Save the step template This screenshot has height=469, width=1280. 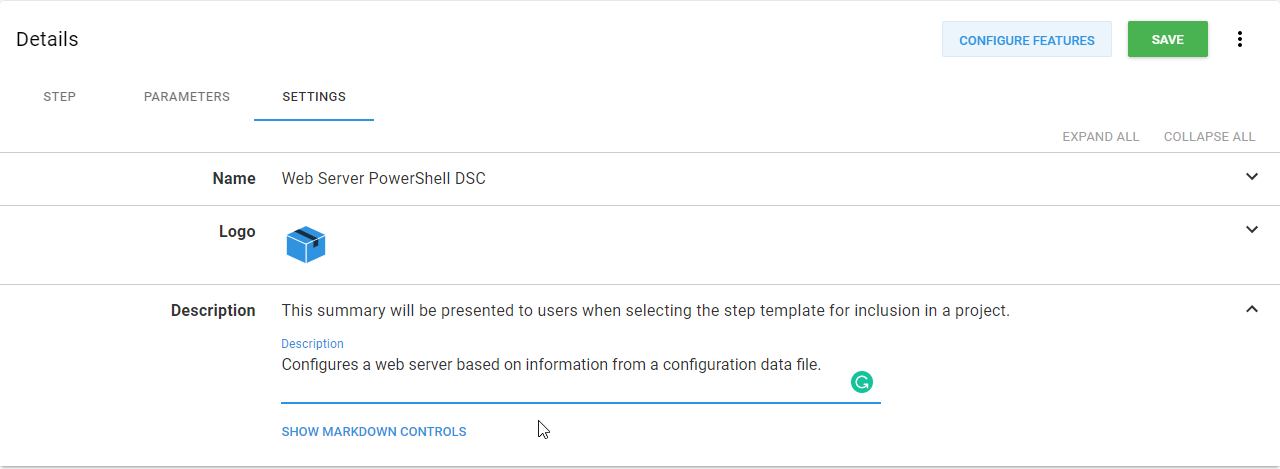[1167, 40]
